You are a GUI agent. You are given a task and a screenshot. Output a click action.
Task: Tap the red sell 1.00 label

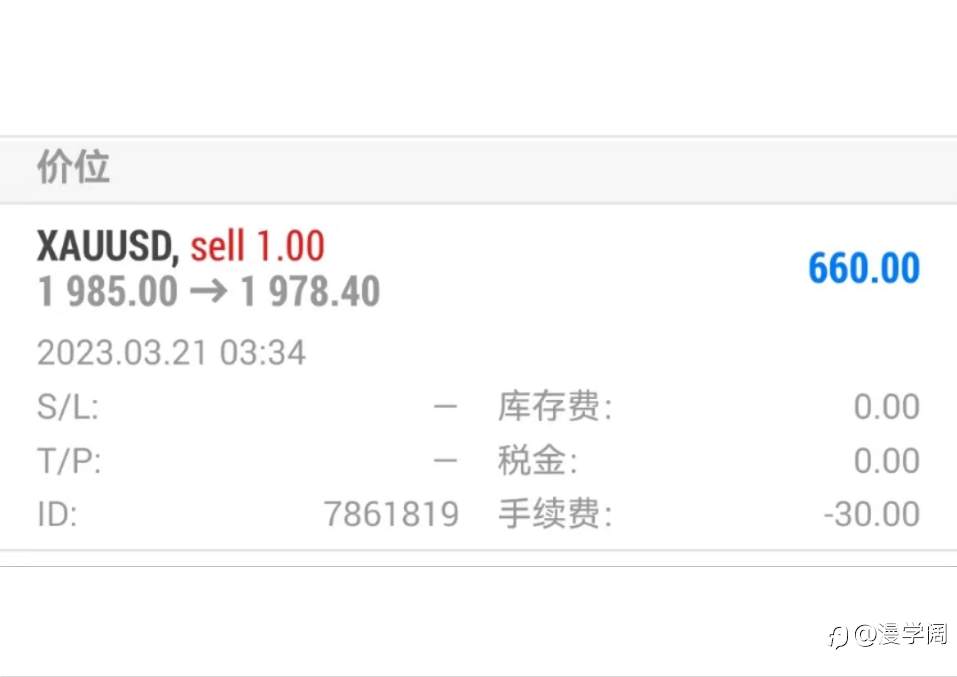(x=258, y=246)
